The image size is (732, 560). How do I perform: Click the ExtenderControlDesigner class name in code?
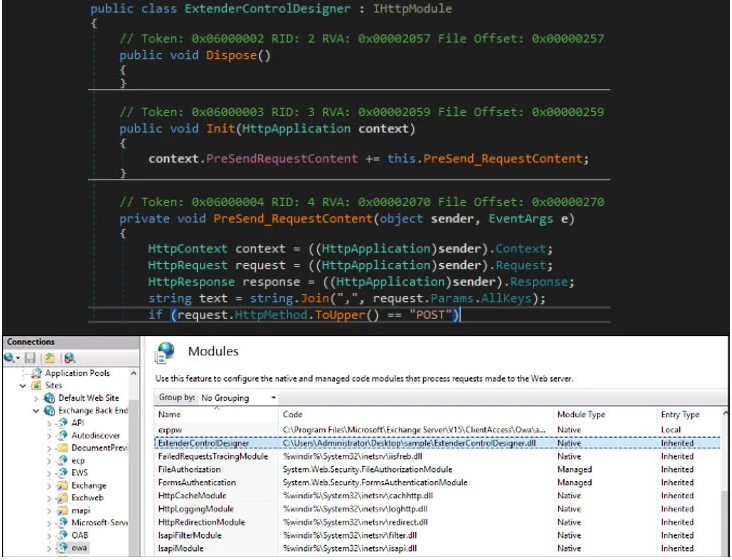click(x=267, y=8)
